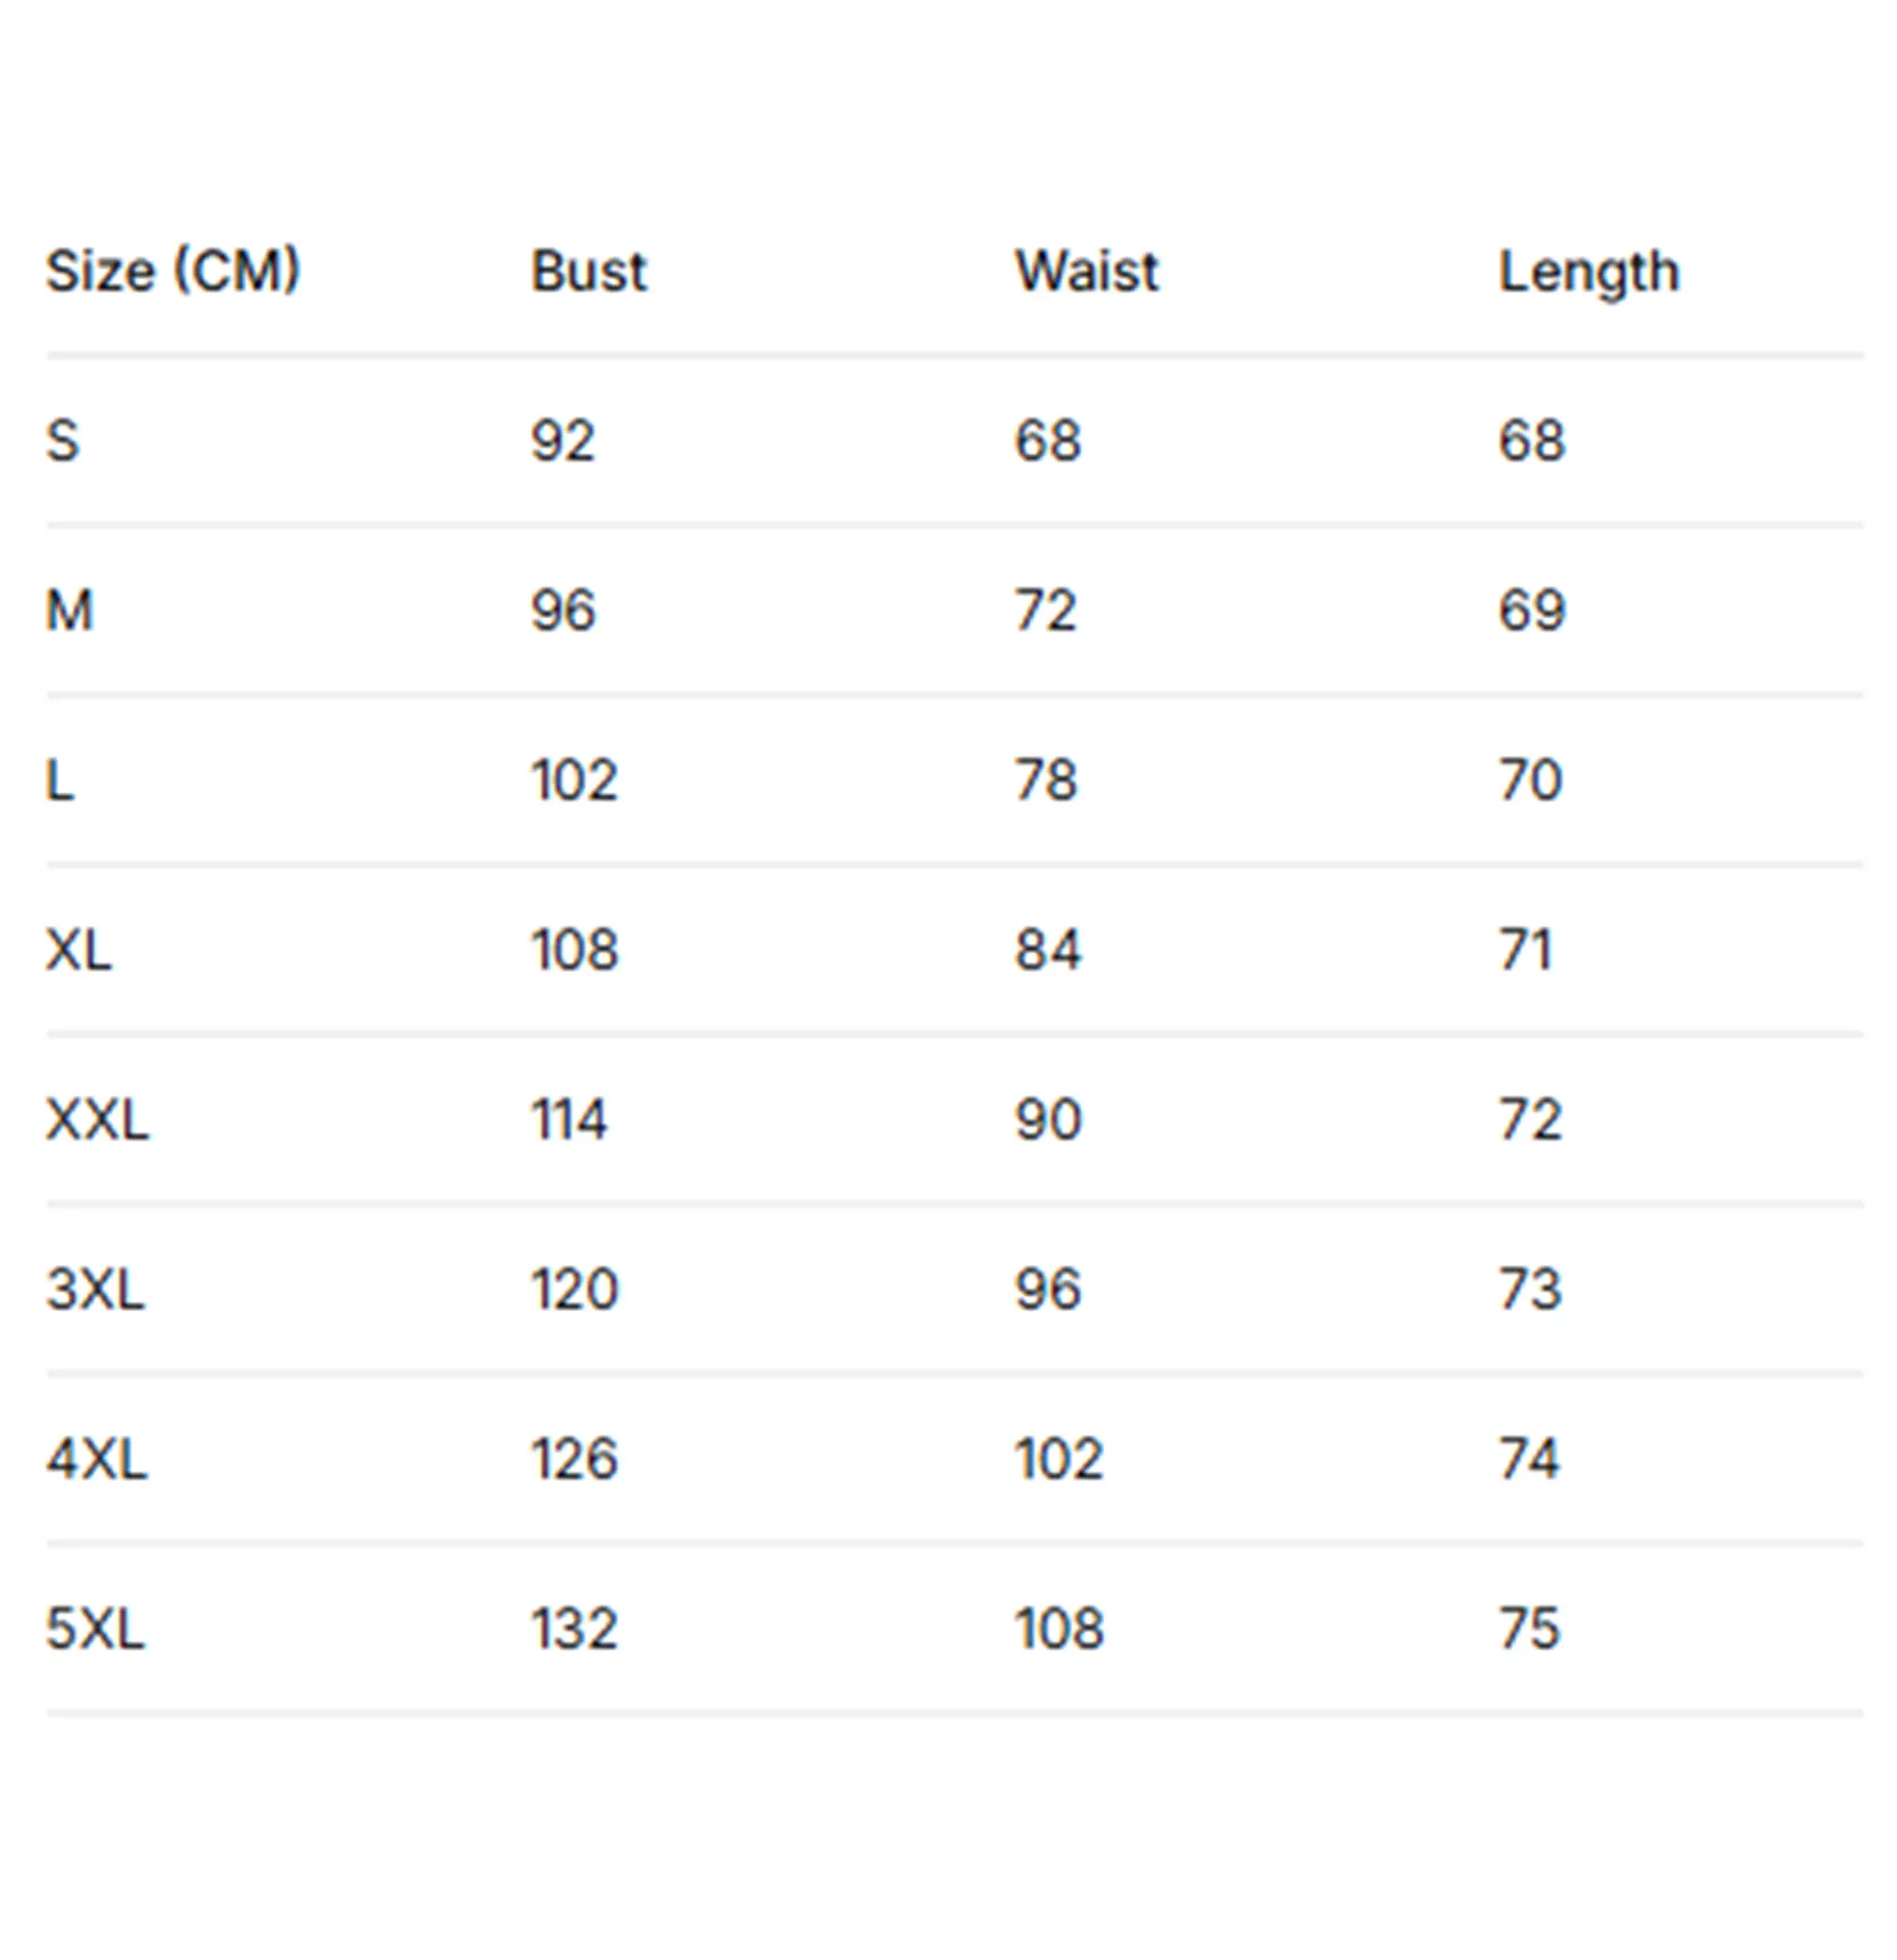Viewport: 1897px width, 1960px height.
Task: Click length value 70 for size L
Action: [x=1529, y=780]
